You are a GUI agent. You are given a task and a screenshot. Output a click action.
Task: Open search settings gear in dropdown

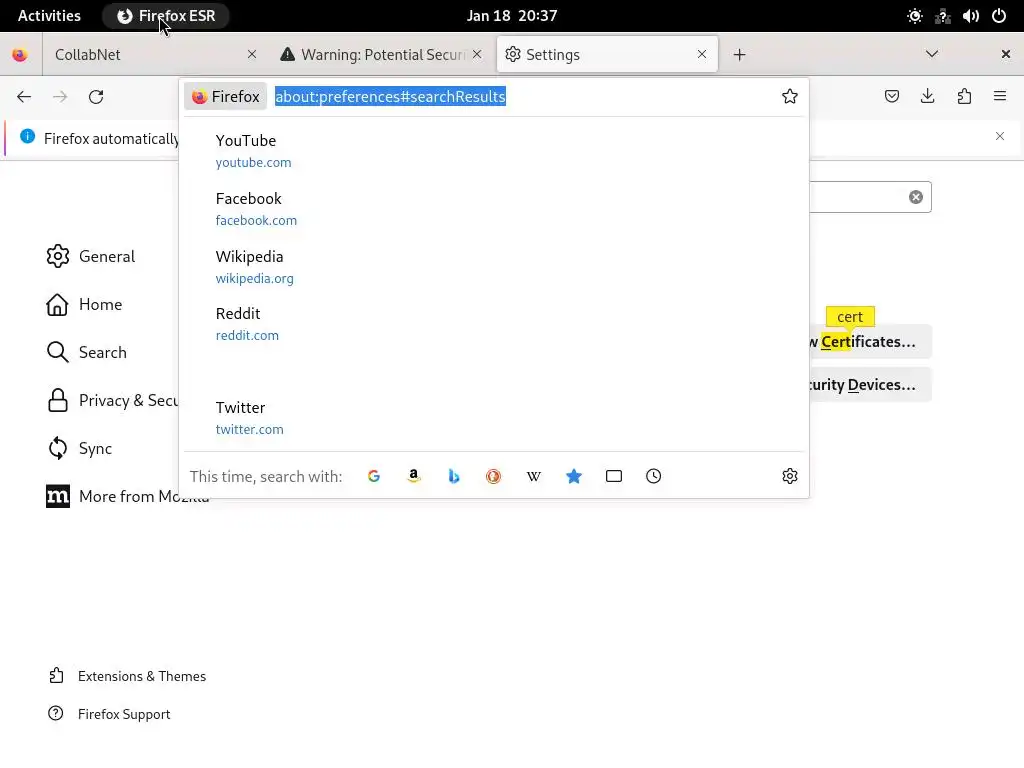pos(790,476)
